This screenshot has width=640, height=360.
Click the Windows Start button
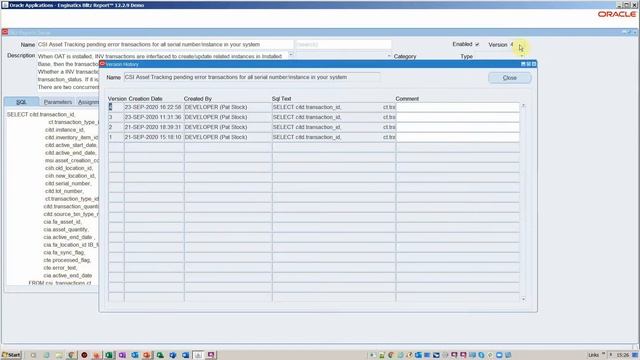pyautogui.click(x=11, y=355)
